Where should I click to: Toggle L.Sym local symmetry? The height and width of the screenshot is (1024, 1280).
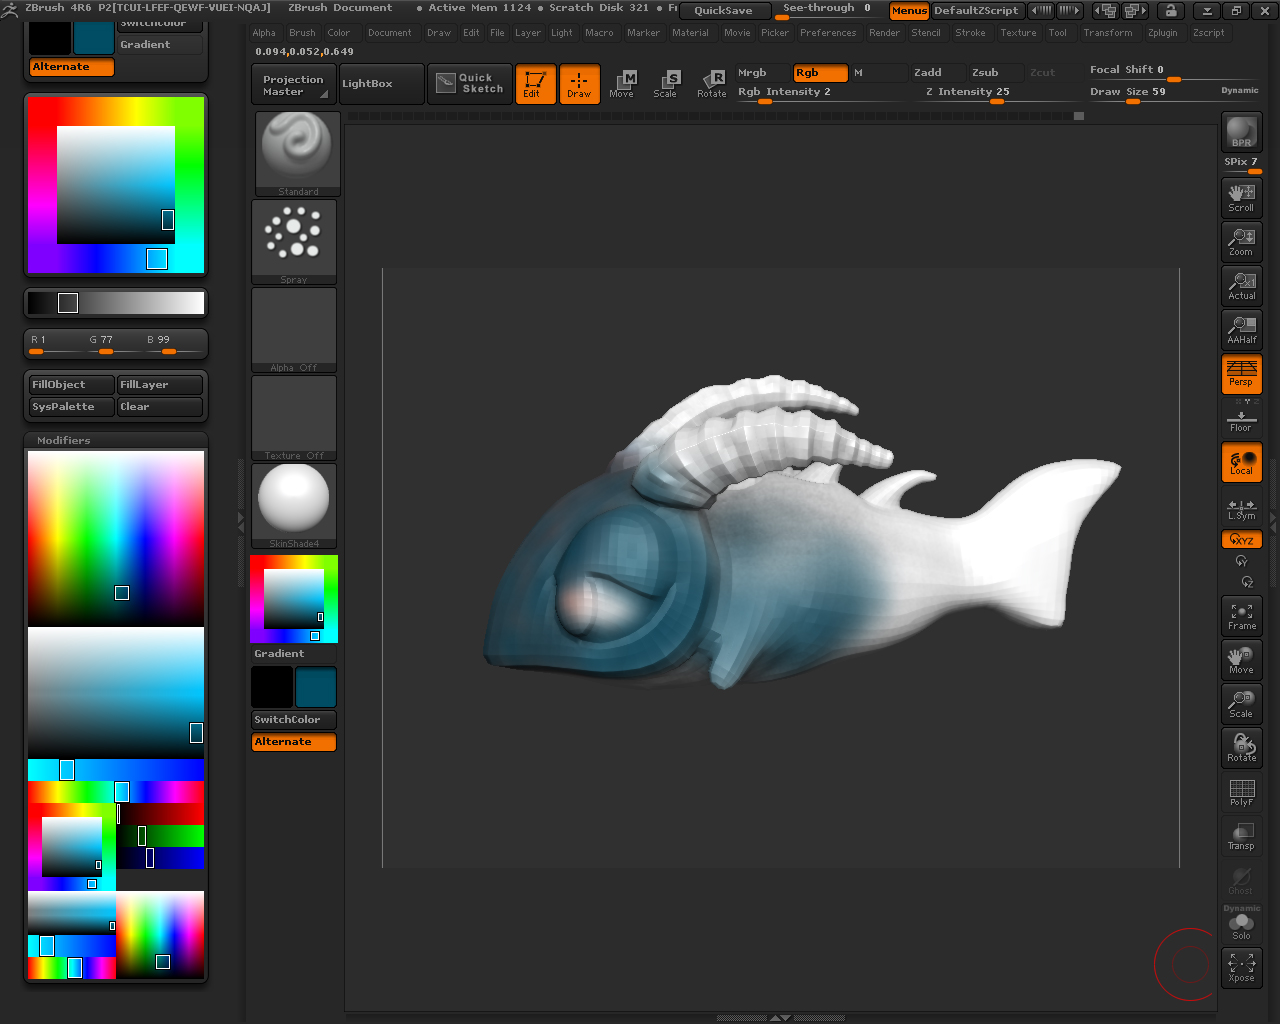[1241, 508]
